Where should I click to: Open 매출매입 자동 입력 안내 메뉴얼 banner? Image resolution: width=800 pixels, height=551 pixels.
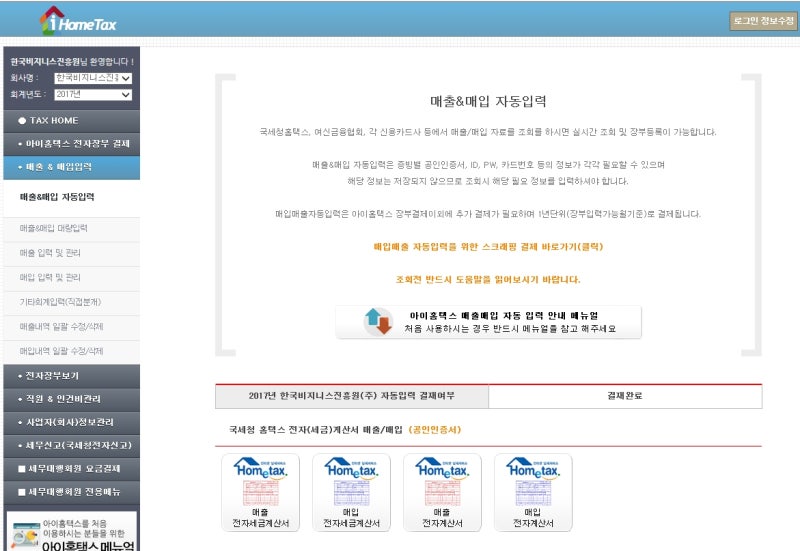[488, 322]
